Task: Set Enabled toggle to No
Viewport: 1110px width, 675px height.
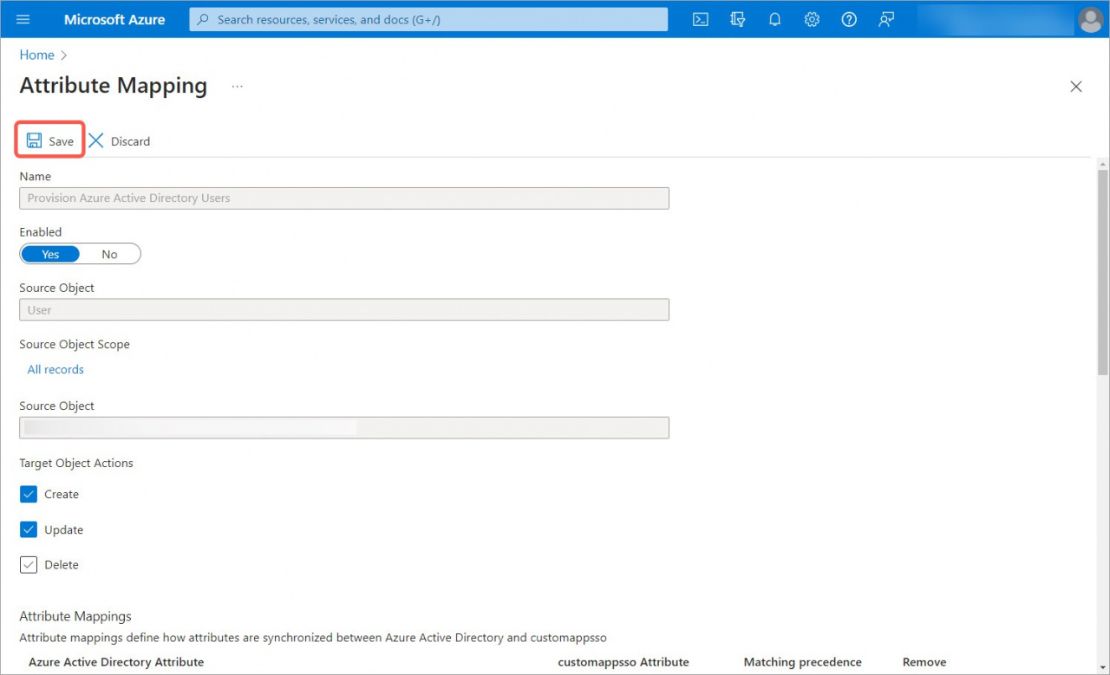Action: pos(109,254)
